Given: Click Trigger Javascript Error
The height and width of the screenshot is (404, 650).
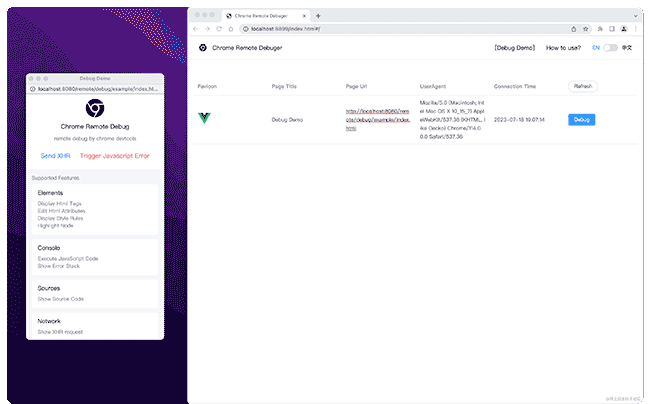Looking at the screenshot, I should (x=114, y=156).
